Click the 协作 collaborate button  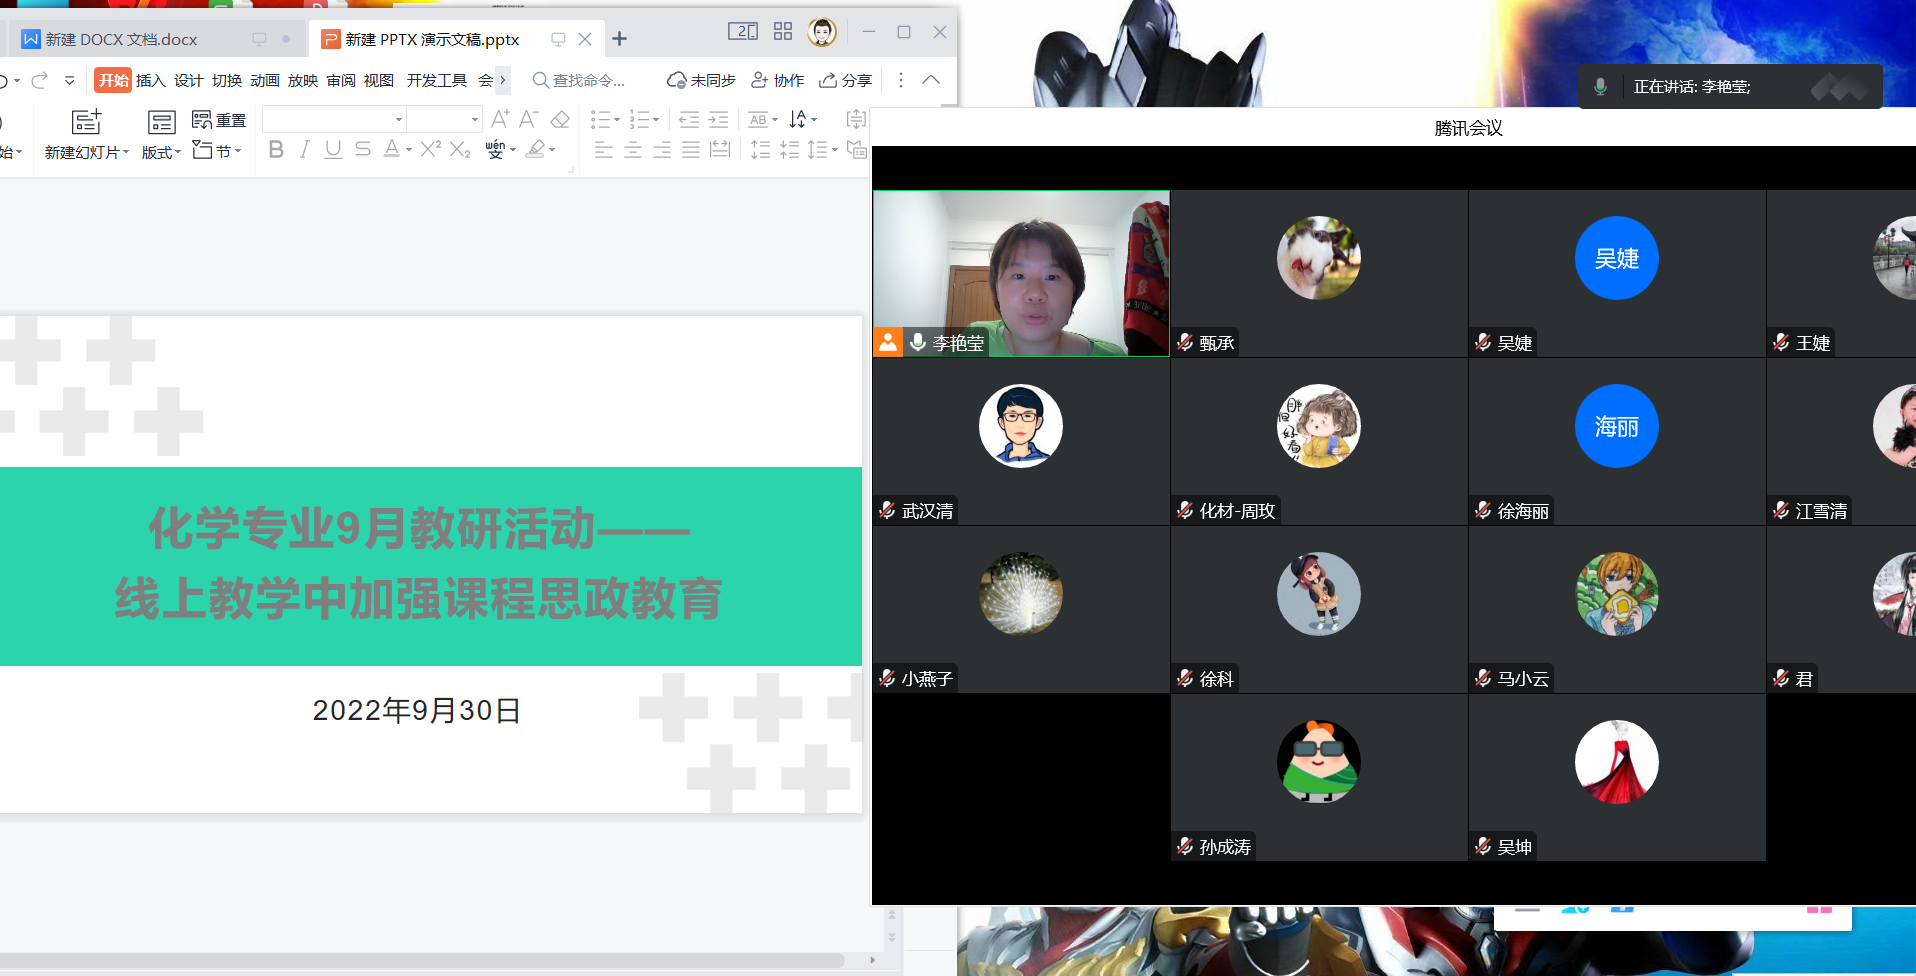coord(777,80)
